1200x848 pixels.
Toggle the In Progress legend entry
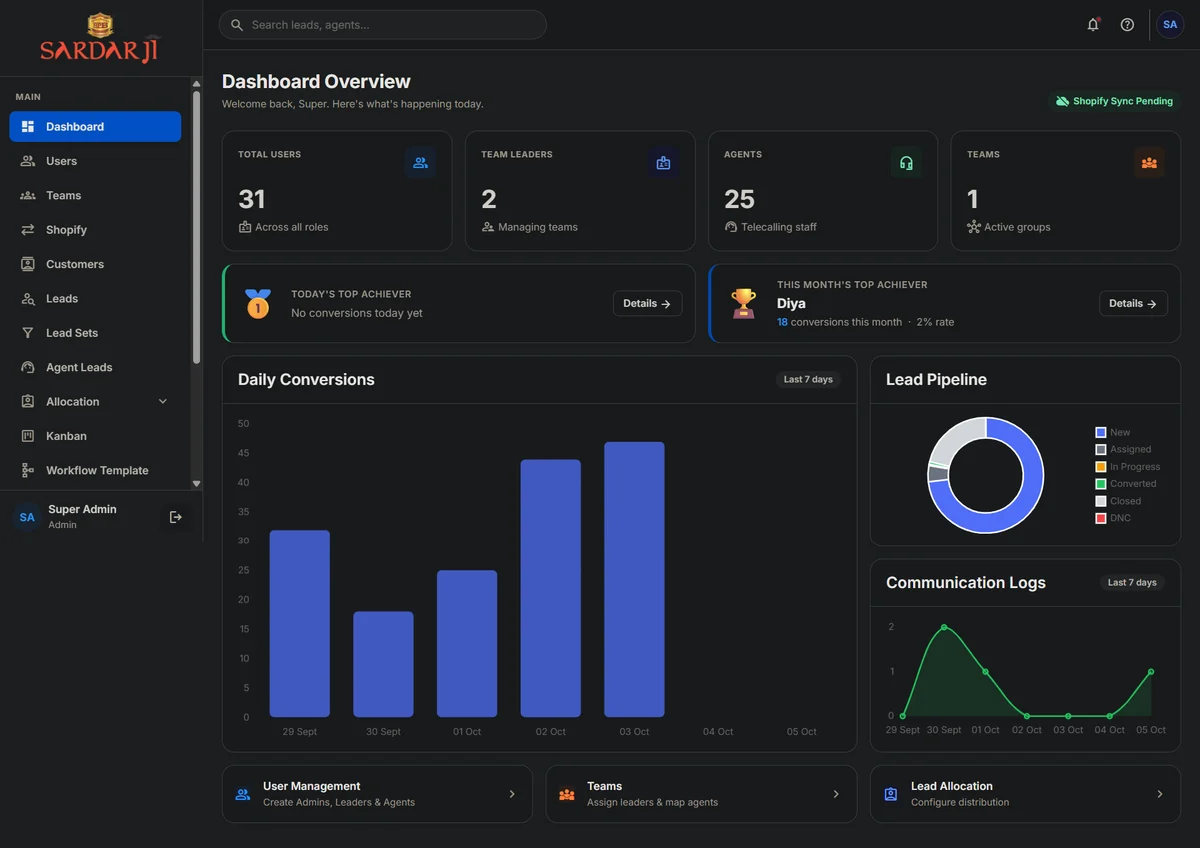[x=1128, y=466]
